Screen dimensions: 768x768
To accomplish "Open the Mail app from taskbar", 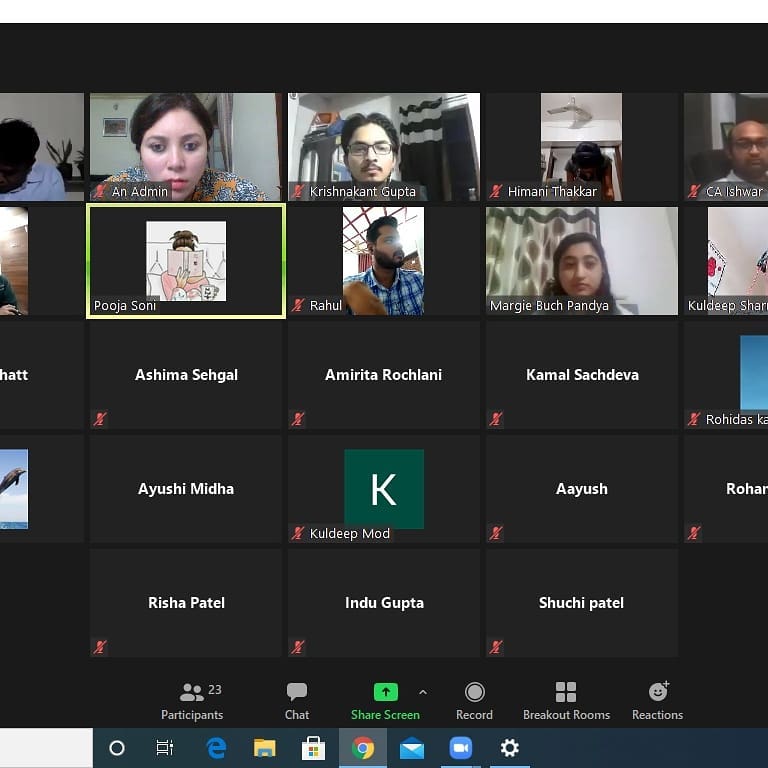I will coord(412,748).
